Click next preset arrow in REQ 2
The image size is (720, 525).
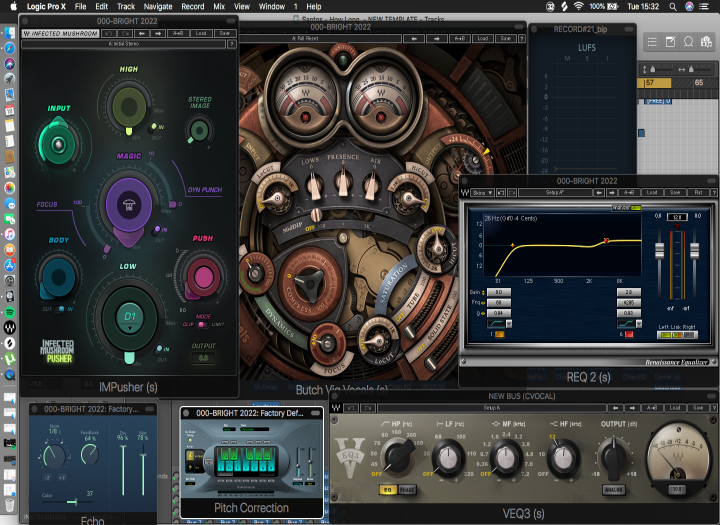(x=612, y=192)
